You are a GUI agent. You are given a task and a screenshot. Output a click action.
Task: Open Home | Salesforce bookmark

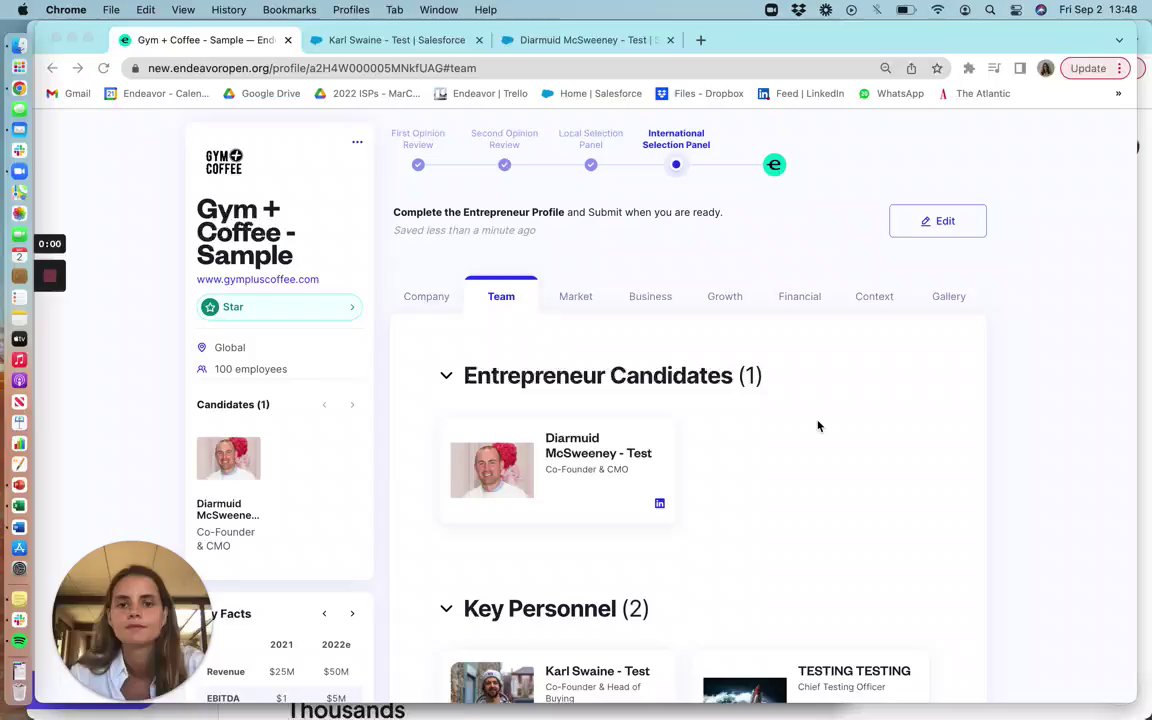(592, 93)
